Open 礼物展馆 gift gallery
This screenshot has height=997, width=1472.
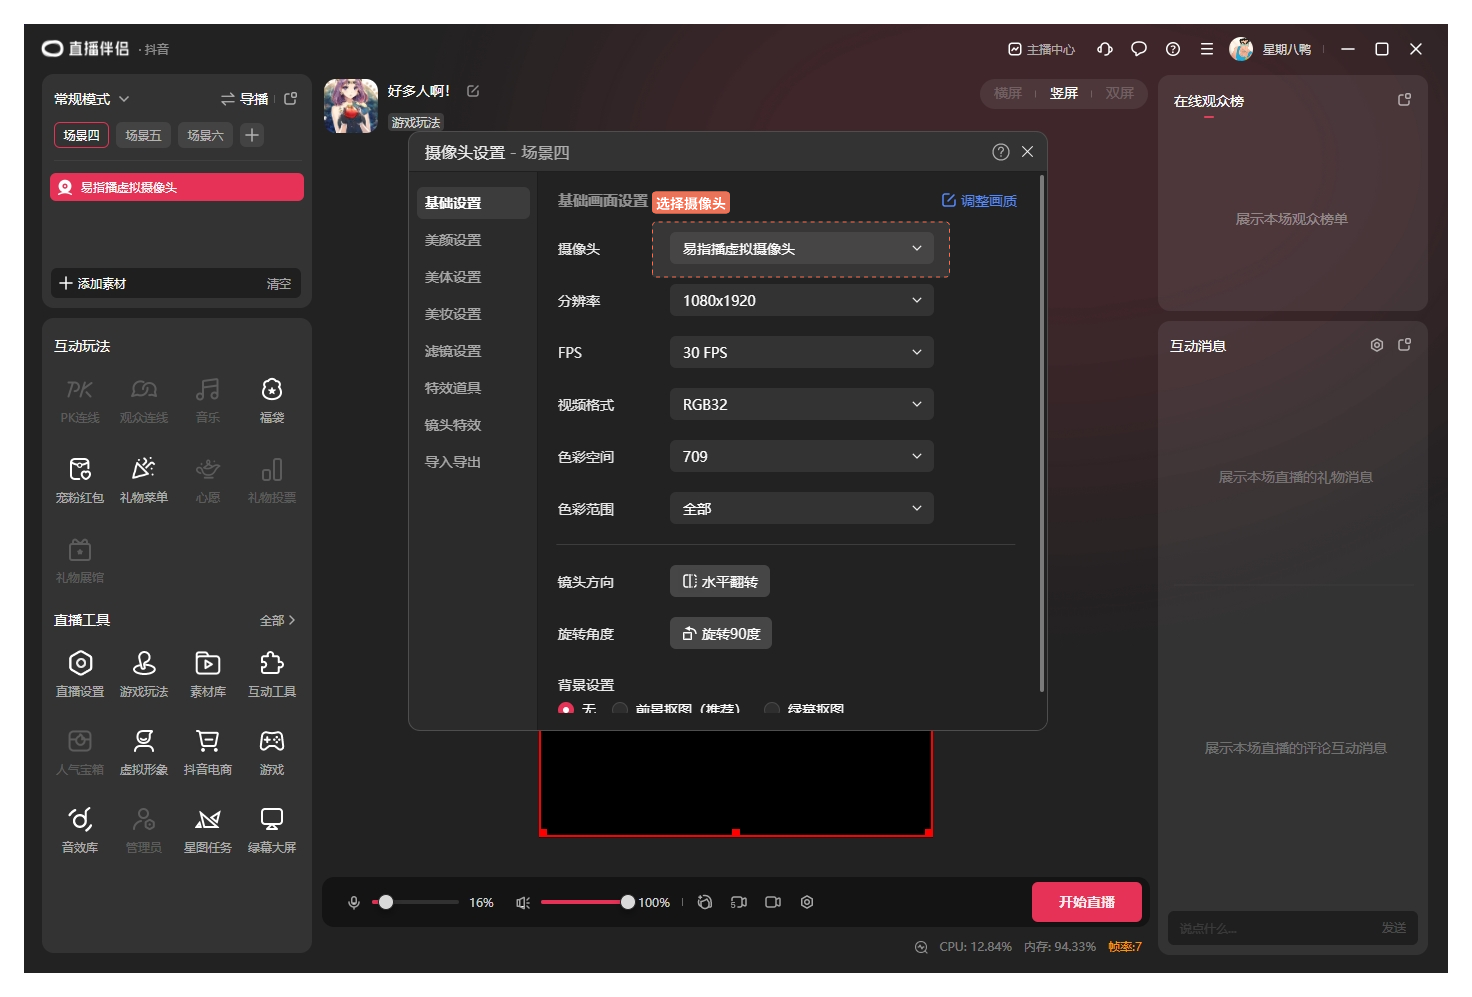[80, 560]
